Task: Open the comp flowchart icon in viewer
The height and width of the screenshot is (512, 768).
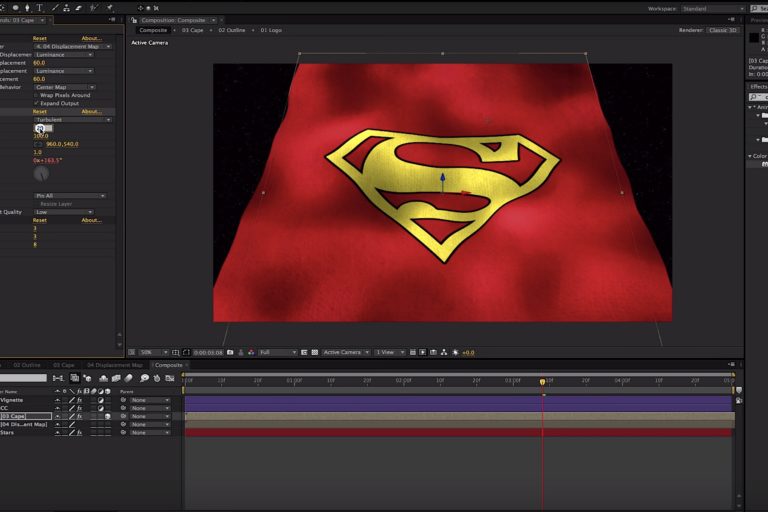Action: click(x=444, y=352)
